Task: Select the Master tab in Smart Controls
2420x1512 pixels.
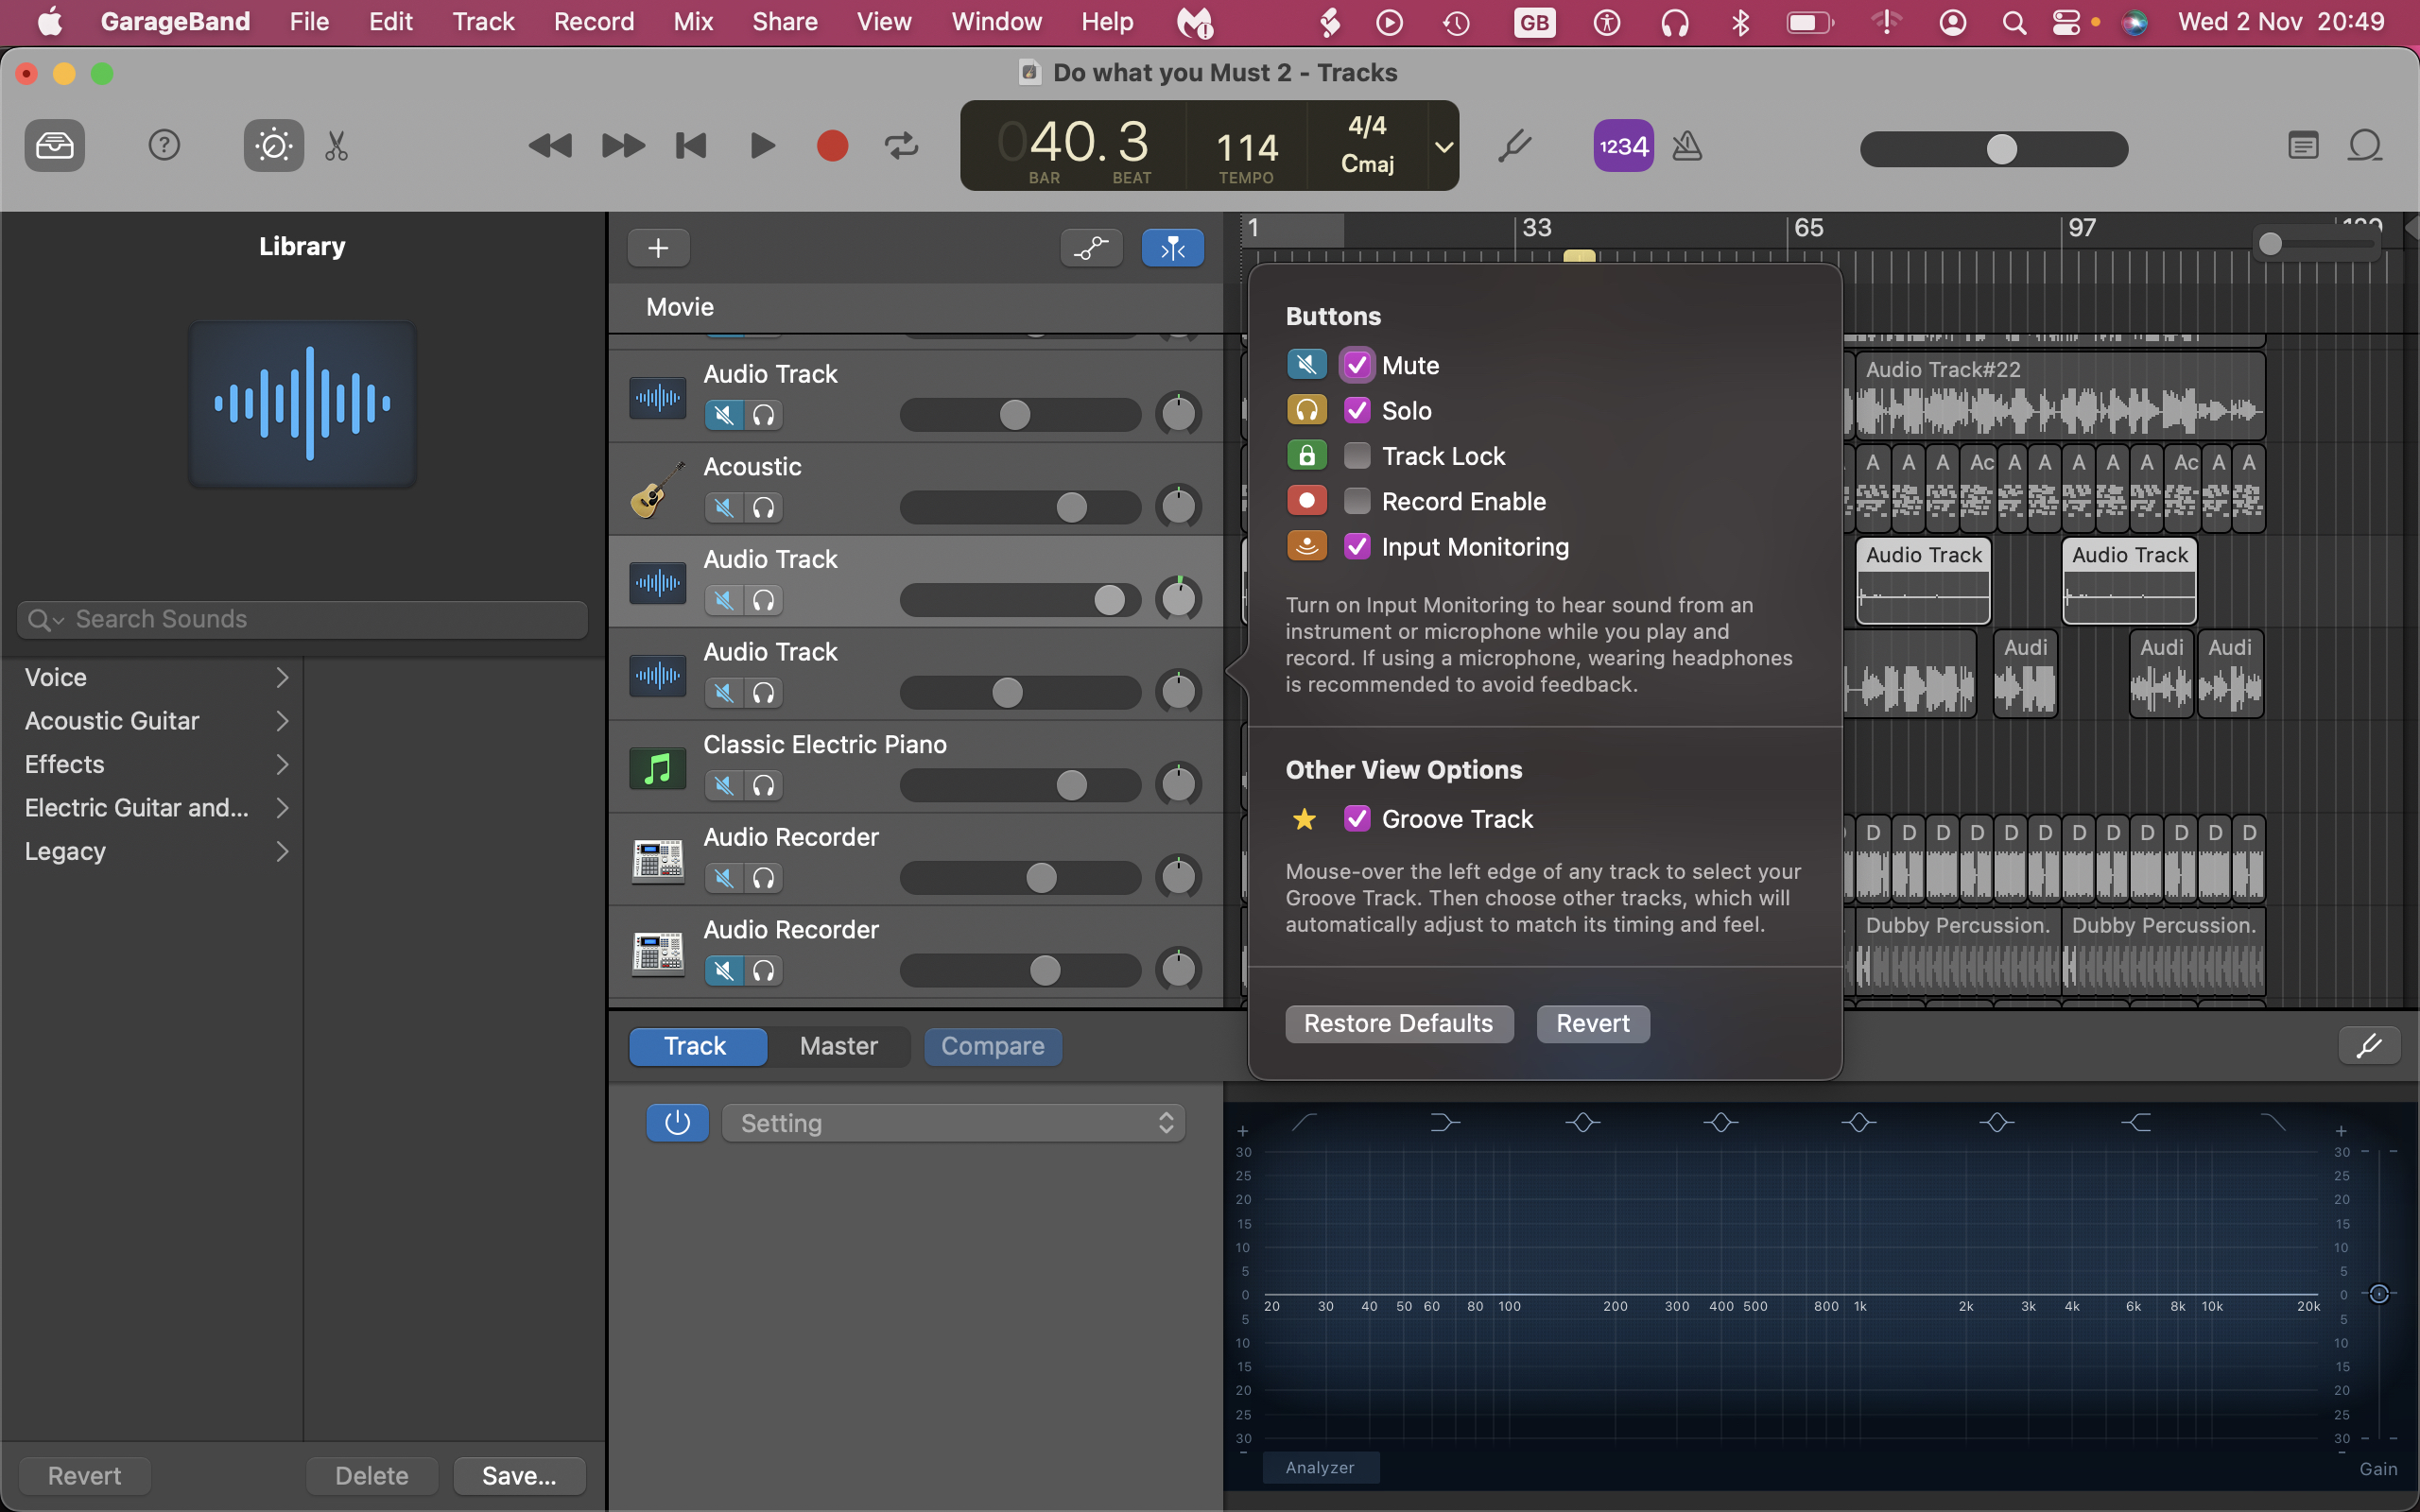Action: pos(838,1045)
